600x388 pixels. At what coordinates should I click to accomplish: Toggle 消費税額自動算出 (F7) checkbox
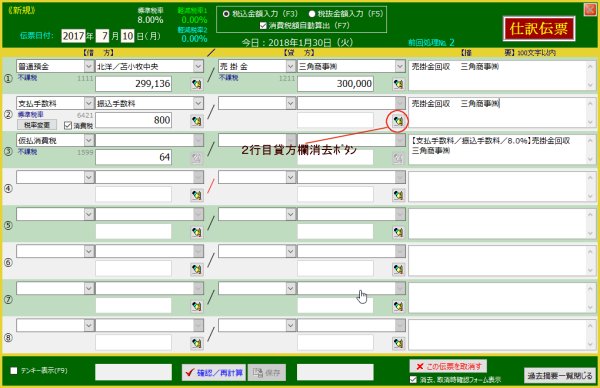pyautogui.click(x=263, y=26)
